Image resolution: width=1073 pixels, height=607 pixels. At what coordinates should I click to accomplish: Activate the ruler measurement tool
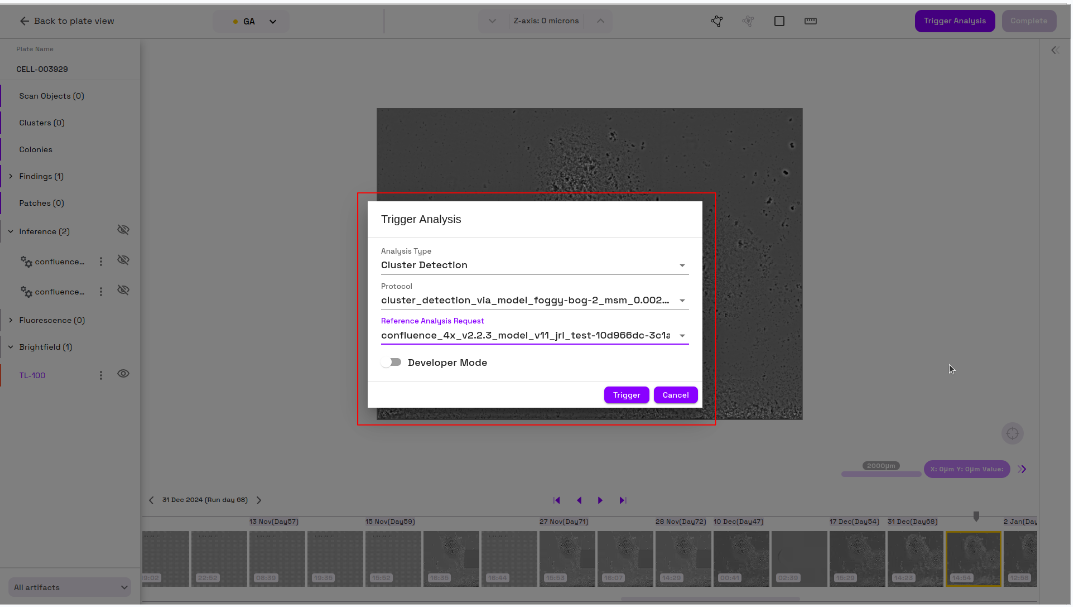pos(811,21)
